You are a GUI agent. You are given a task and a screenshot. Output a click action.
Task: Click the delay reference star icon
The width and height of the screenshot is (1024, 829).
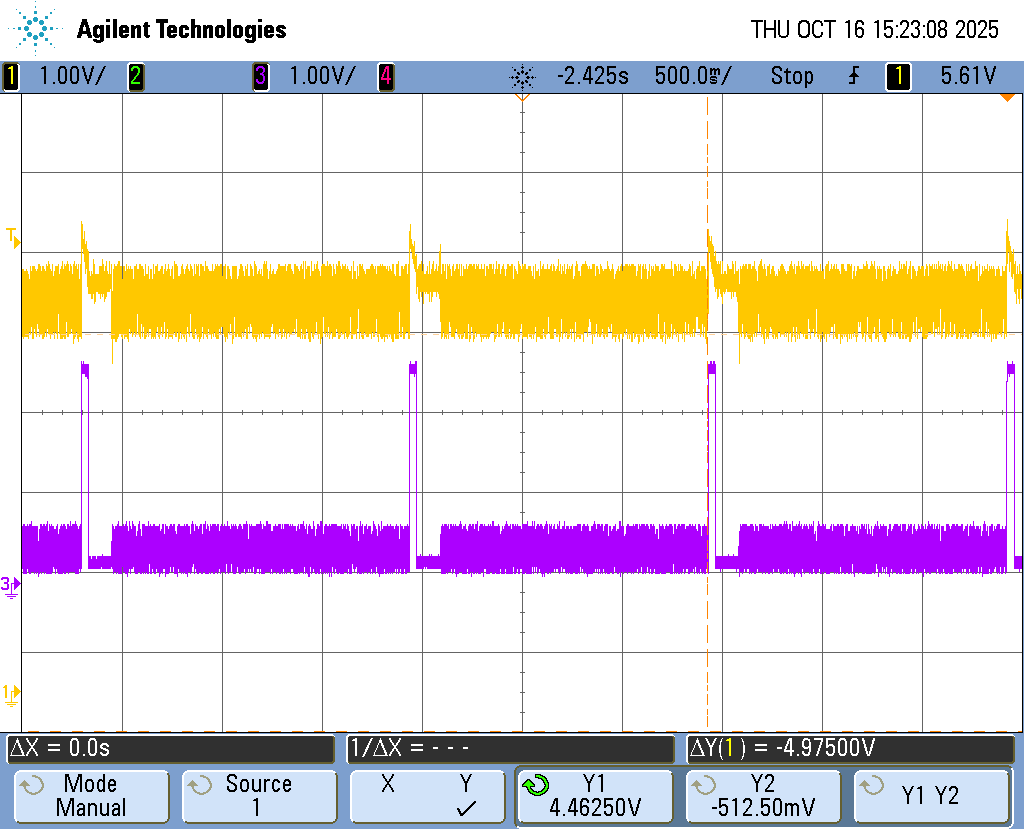522,77
